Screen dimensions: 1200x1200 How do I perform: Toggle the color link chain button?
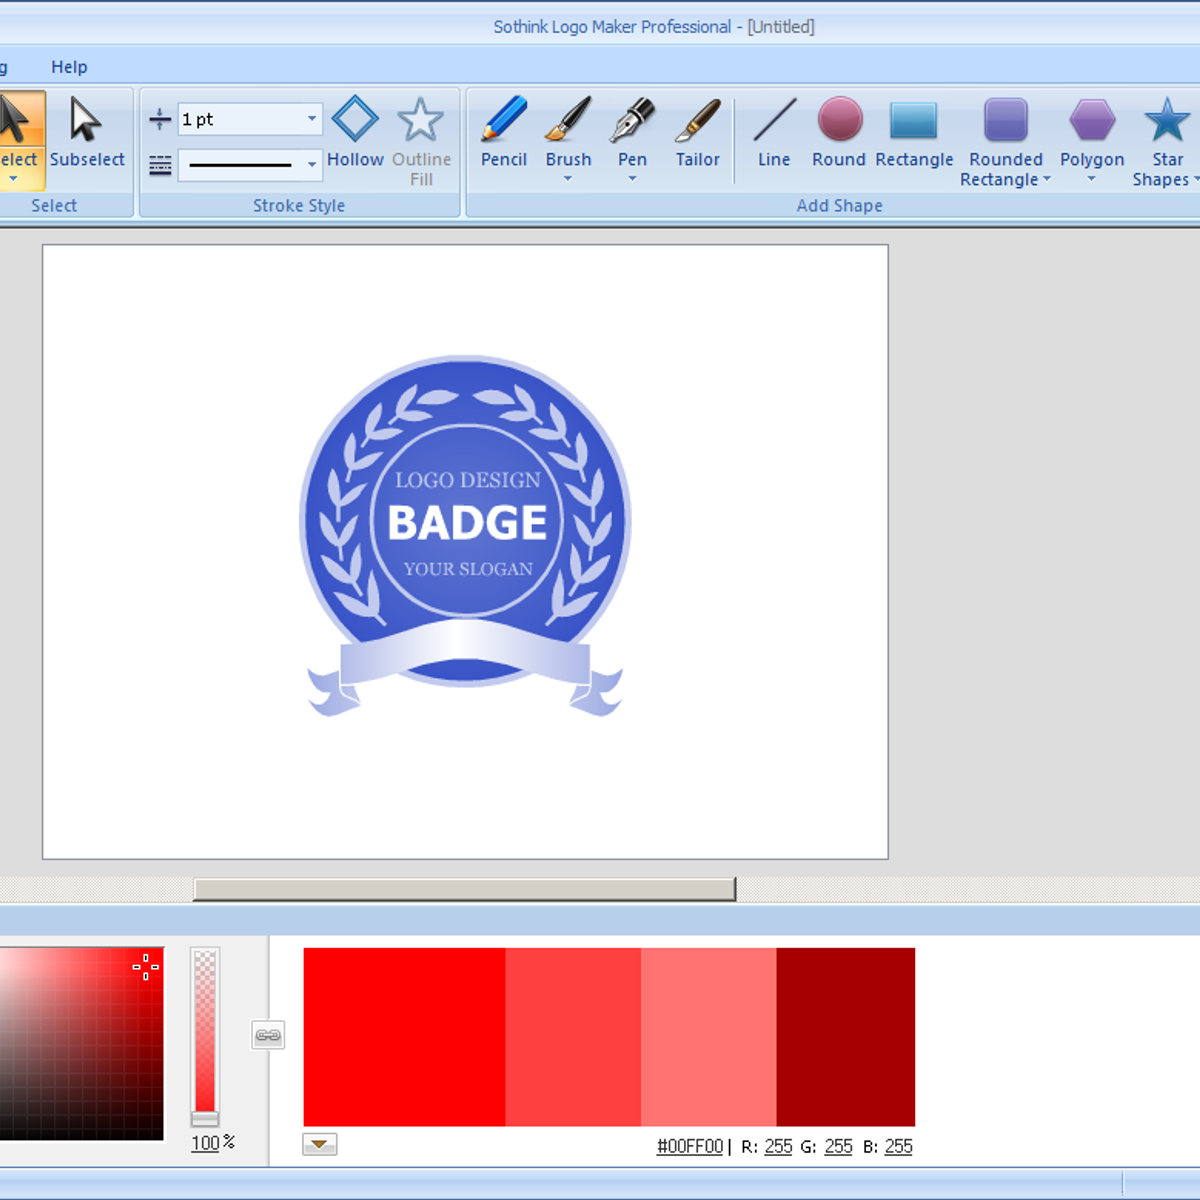point(267,1035)
